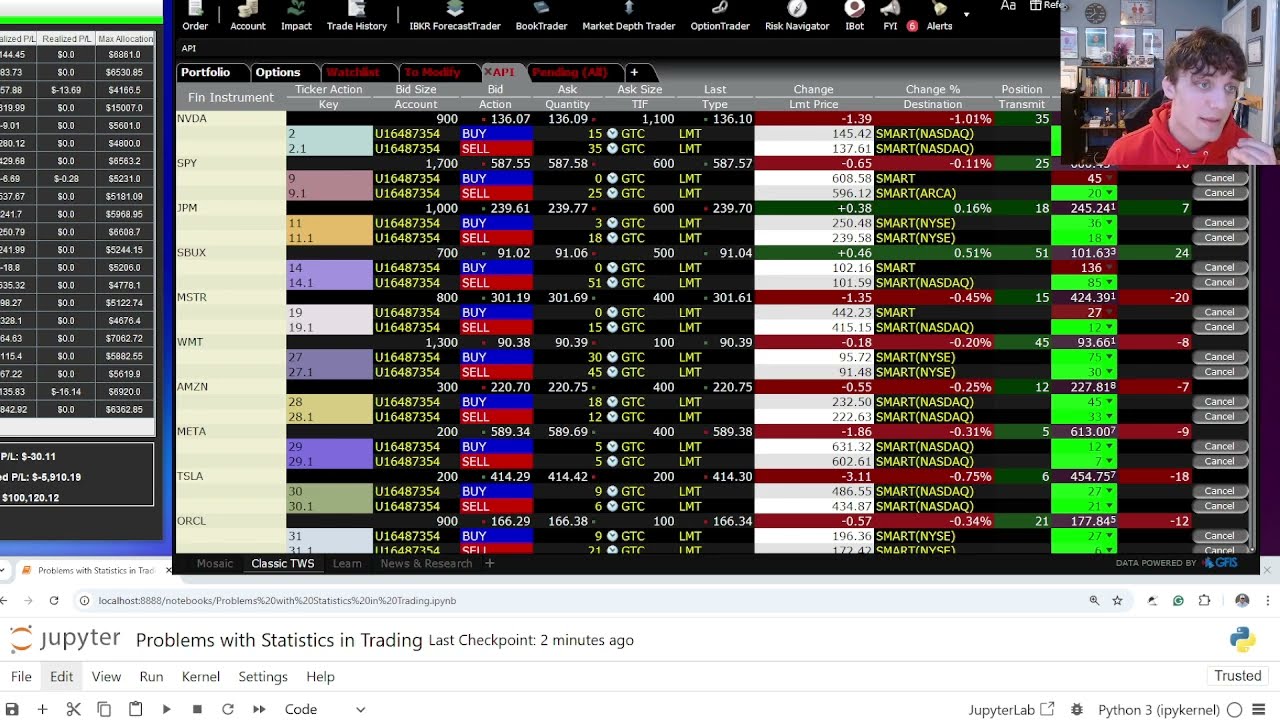Switch to the Options tab

coord(278,72)
